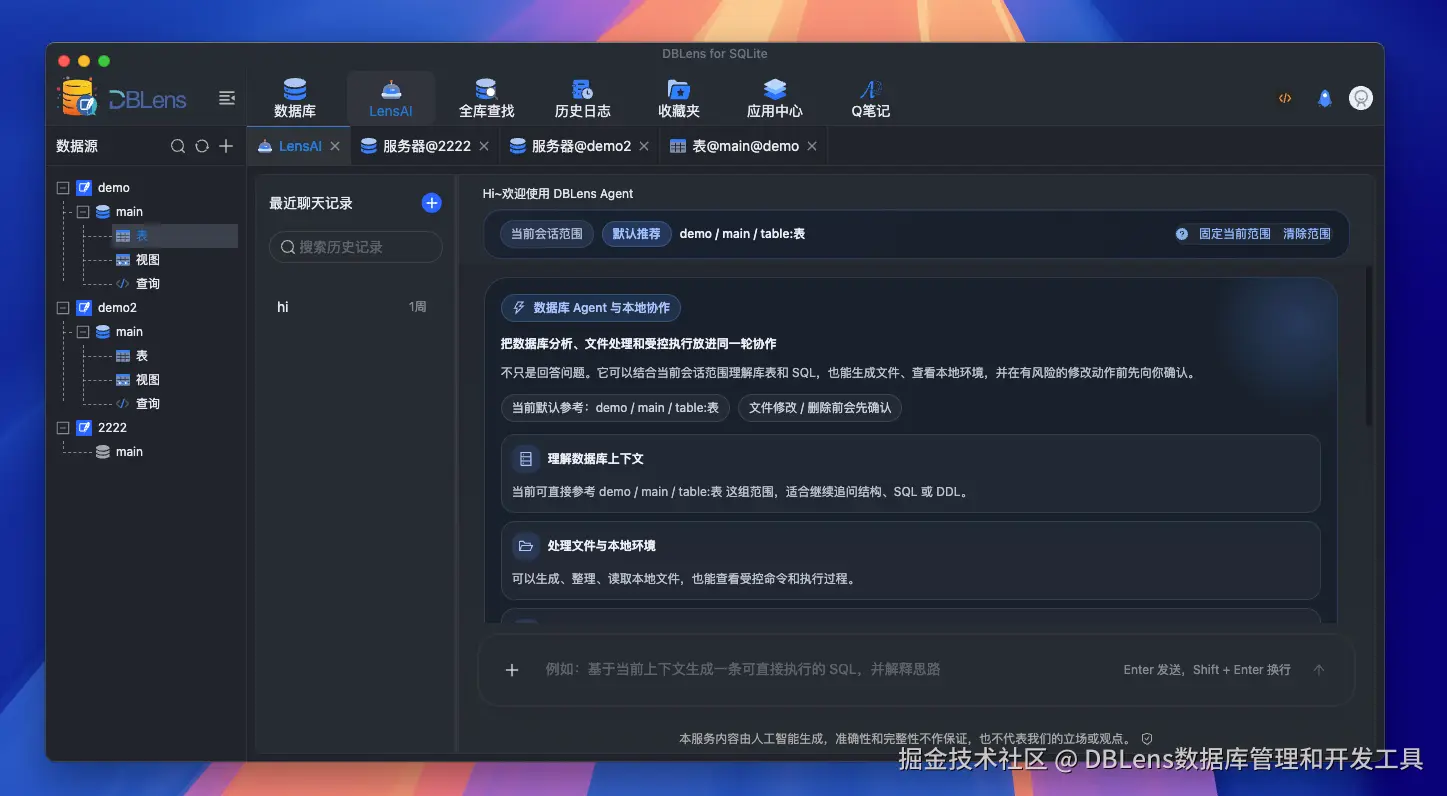Click 固定当前范围 link

point(1235,234)
